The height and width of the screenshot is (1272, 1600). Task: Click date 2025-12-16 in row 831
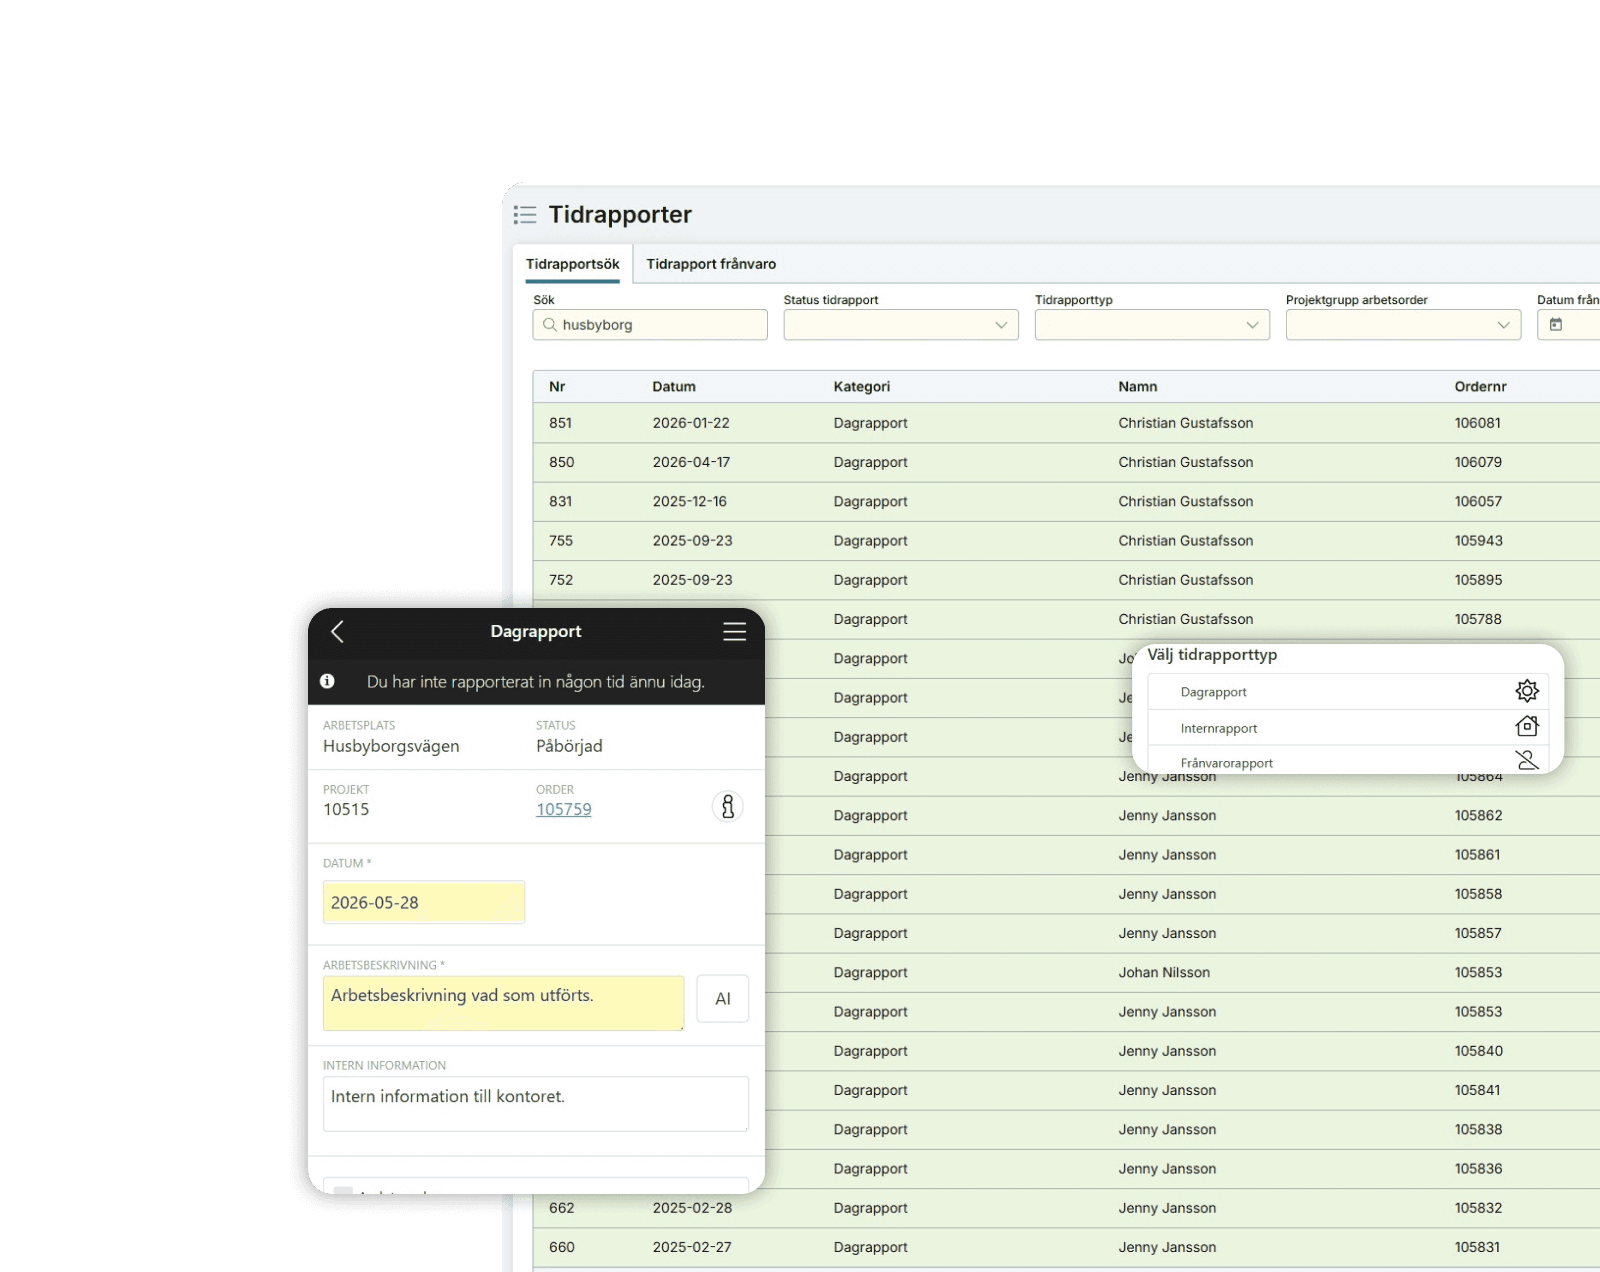click(x=689, y=501)
